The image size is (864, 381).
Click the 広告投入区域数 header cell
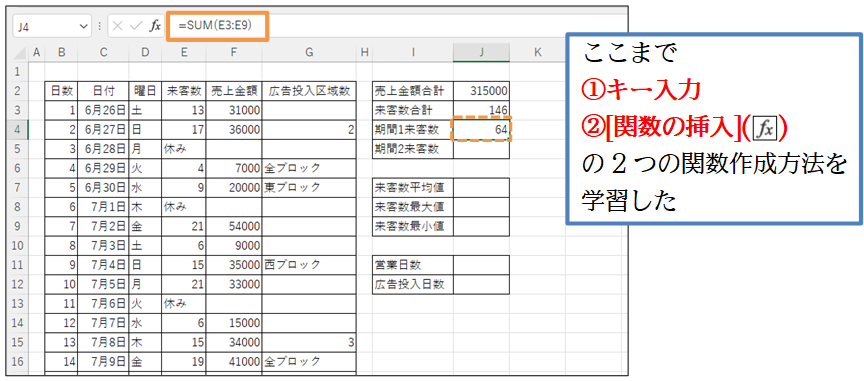point(309,92)
